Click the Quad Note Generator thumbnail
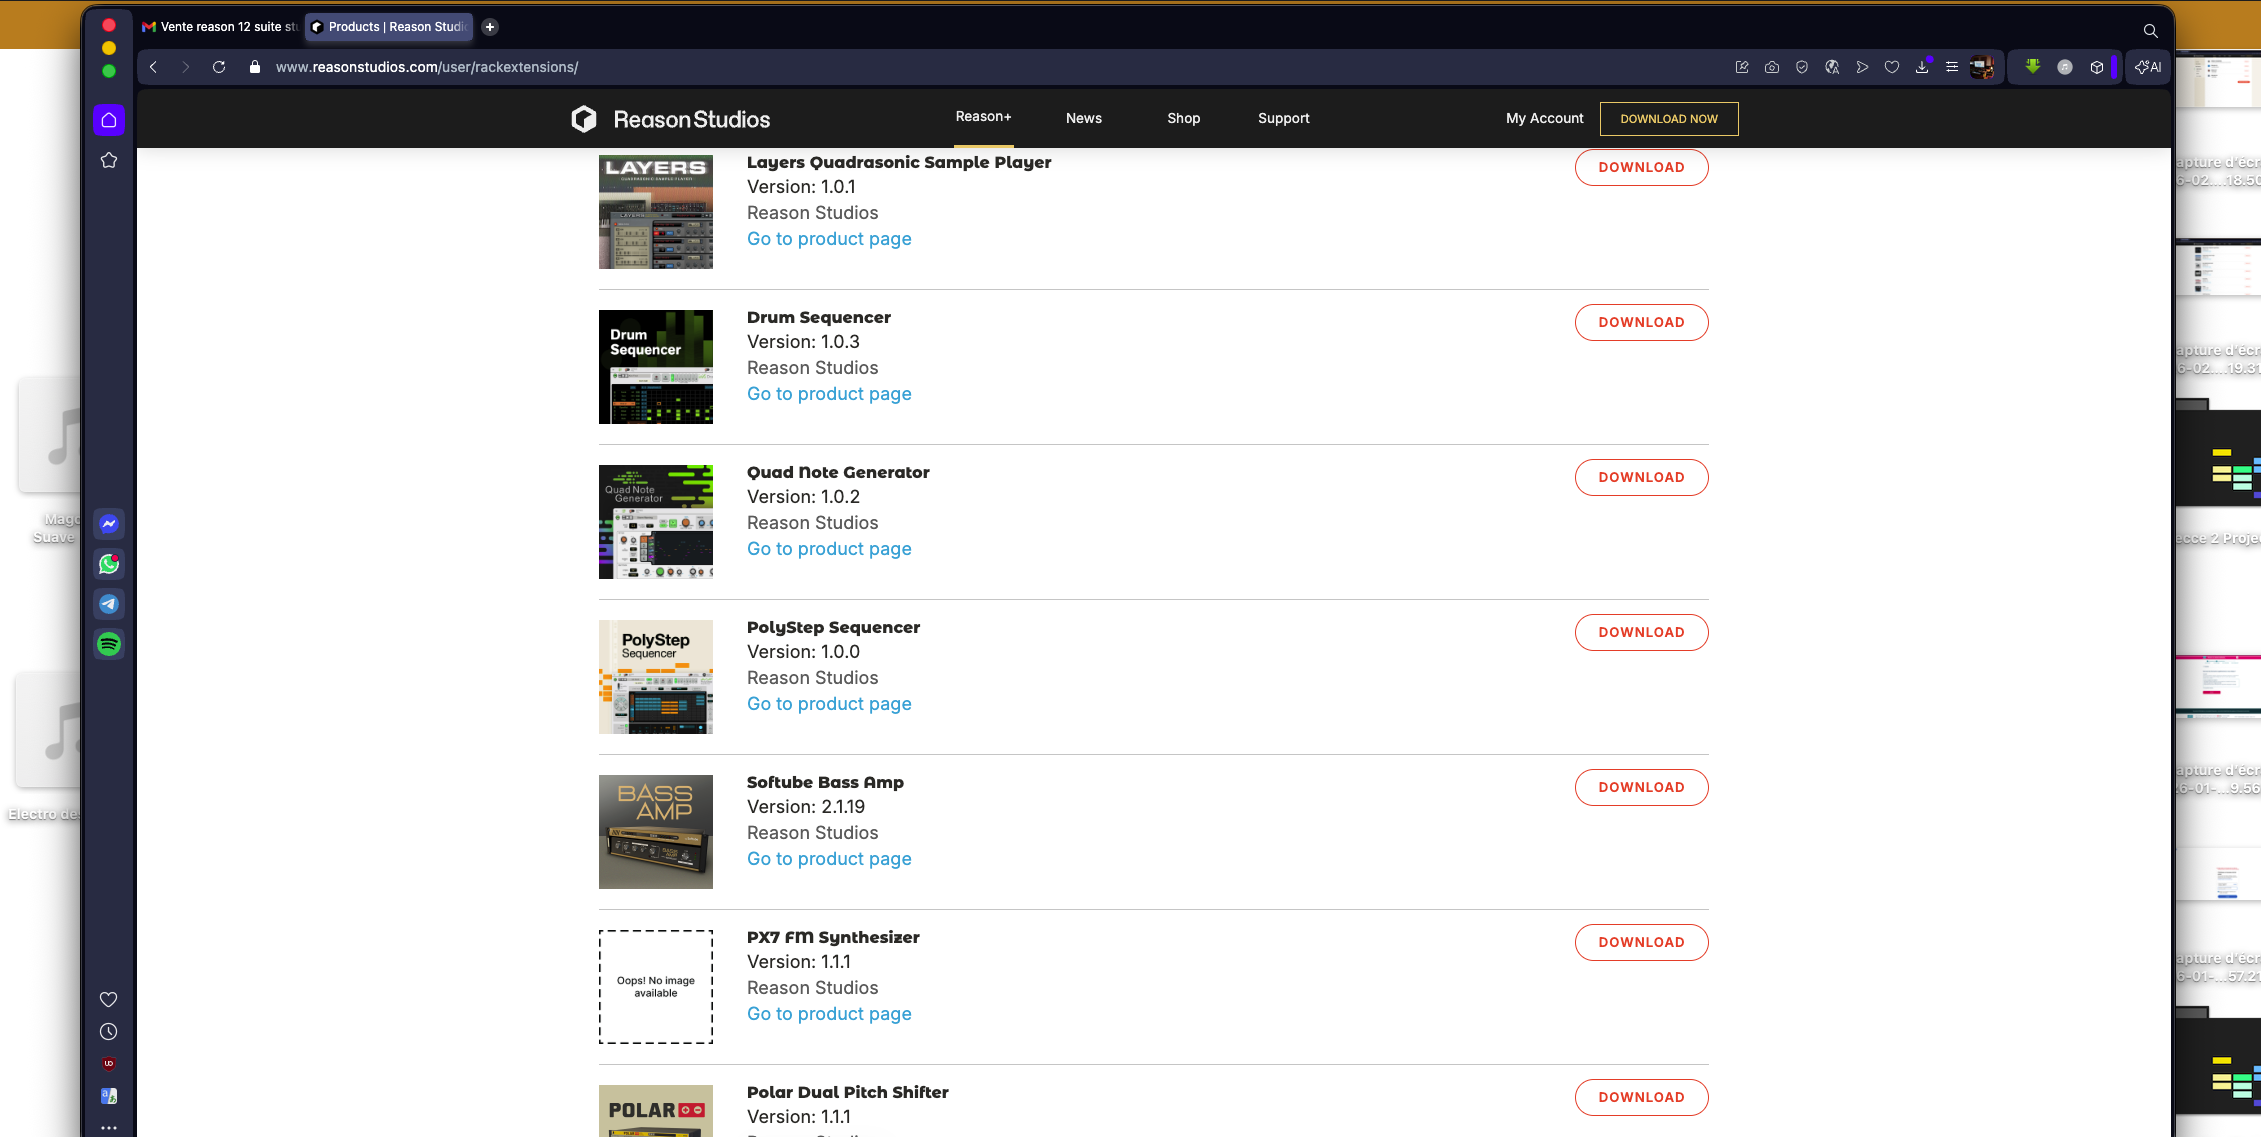The image size is (2261, 1137). [656, 522]
